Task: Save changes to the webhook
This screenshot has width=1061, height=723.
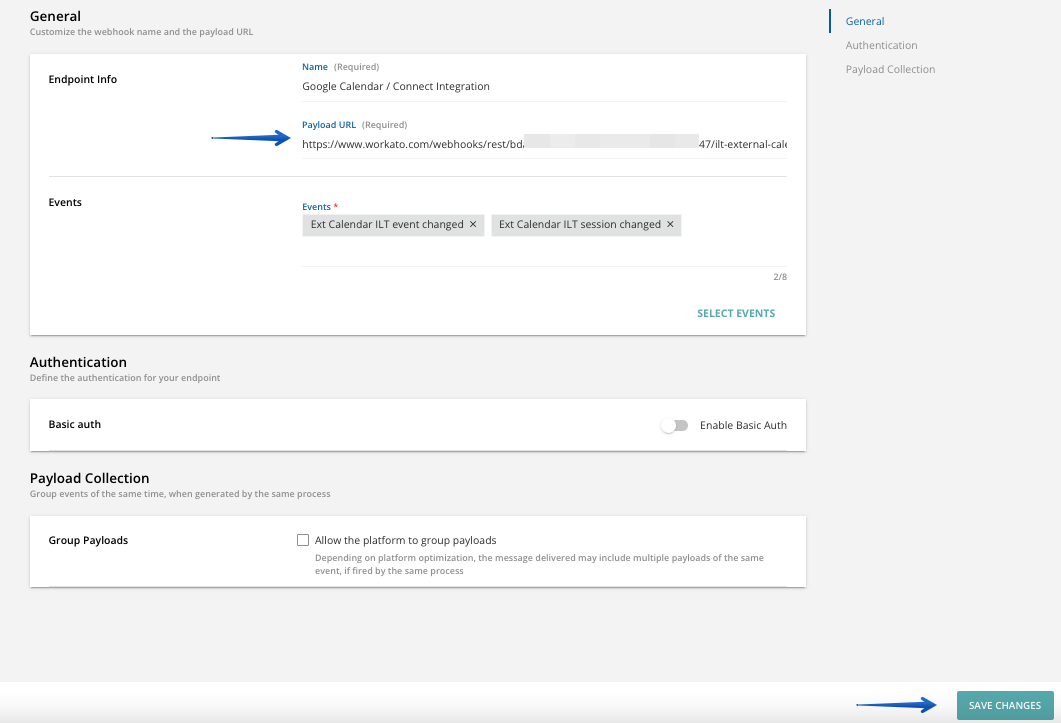Action: click(1005, 705)
